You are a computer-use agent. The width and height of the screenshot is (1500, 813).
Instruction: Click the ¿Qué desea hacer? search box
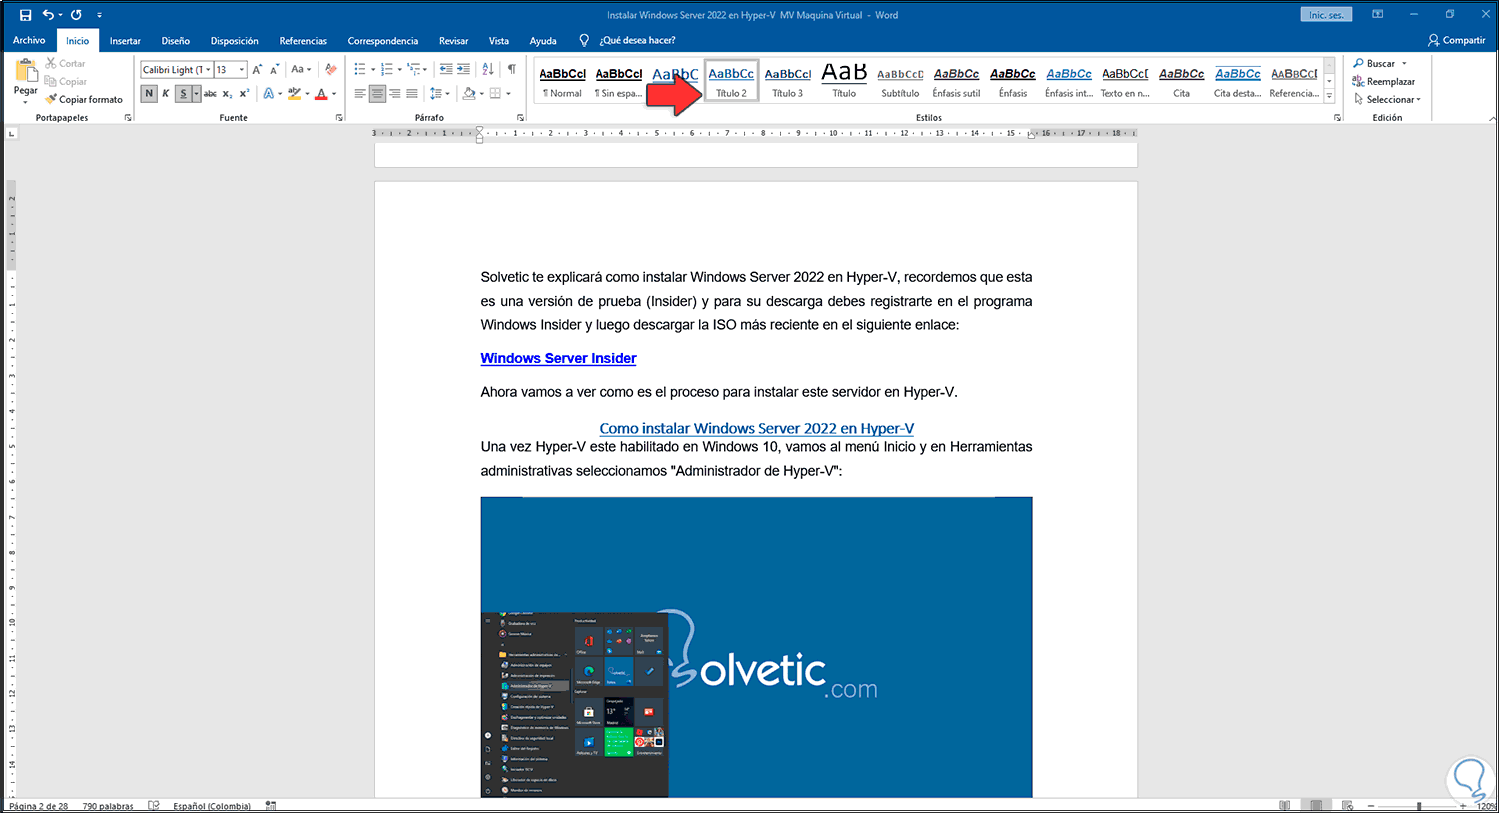(x=637, y=41)
